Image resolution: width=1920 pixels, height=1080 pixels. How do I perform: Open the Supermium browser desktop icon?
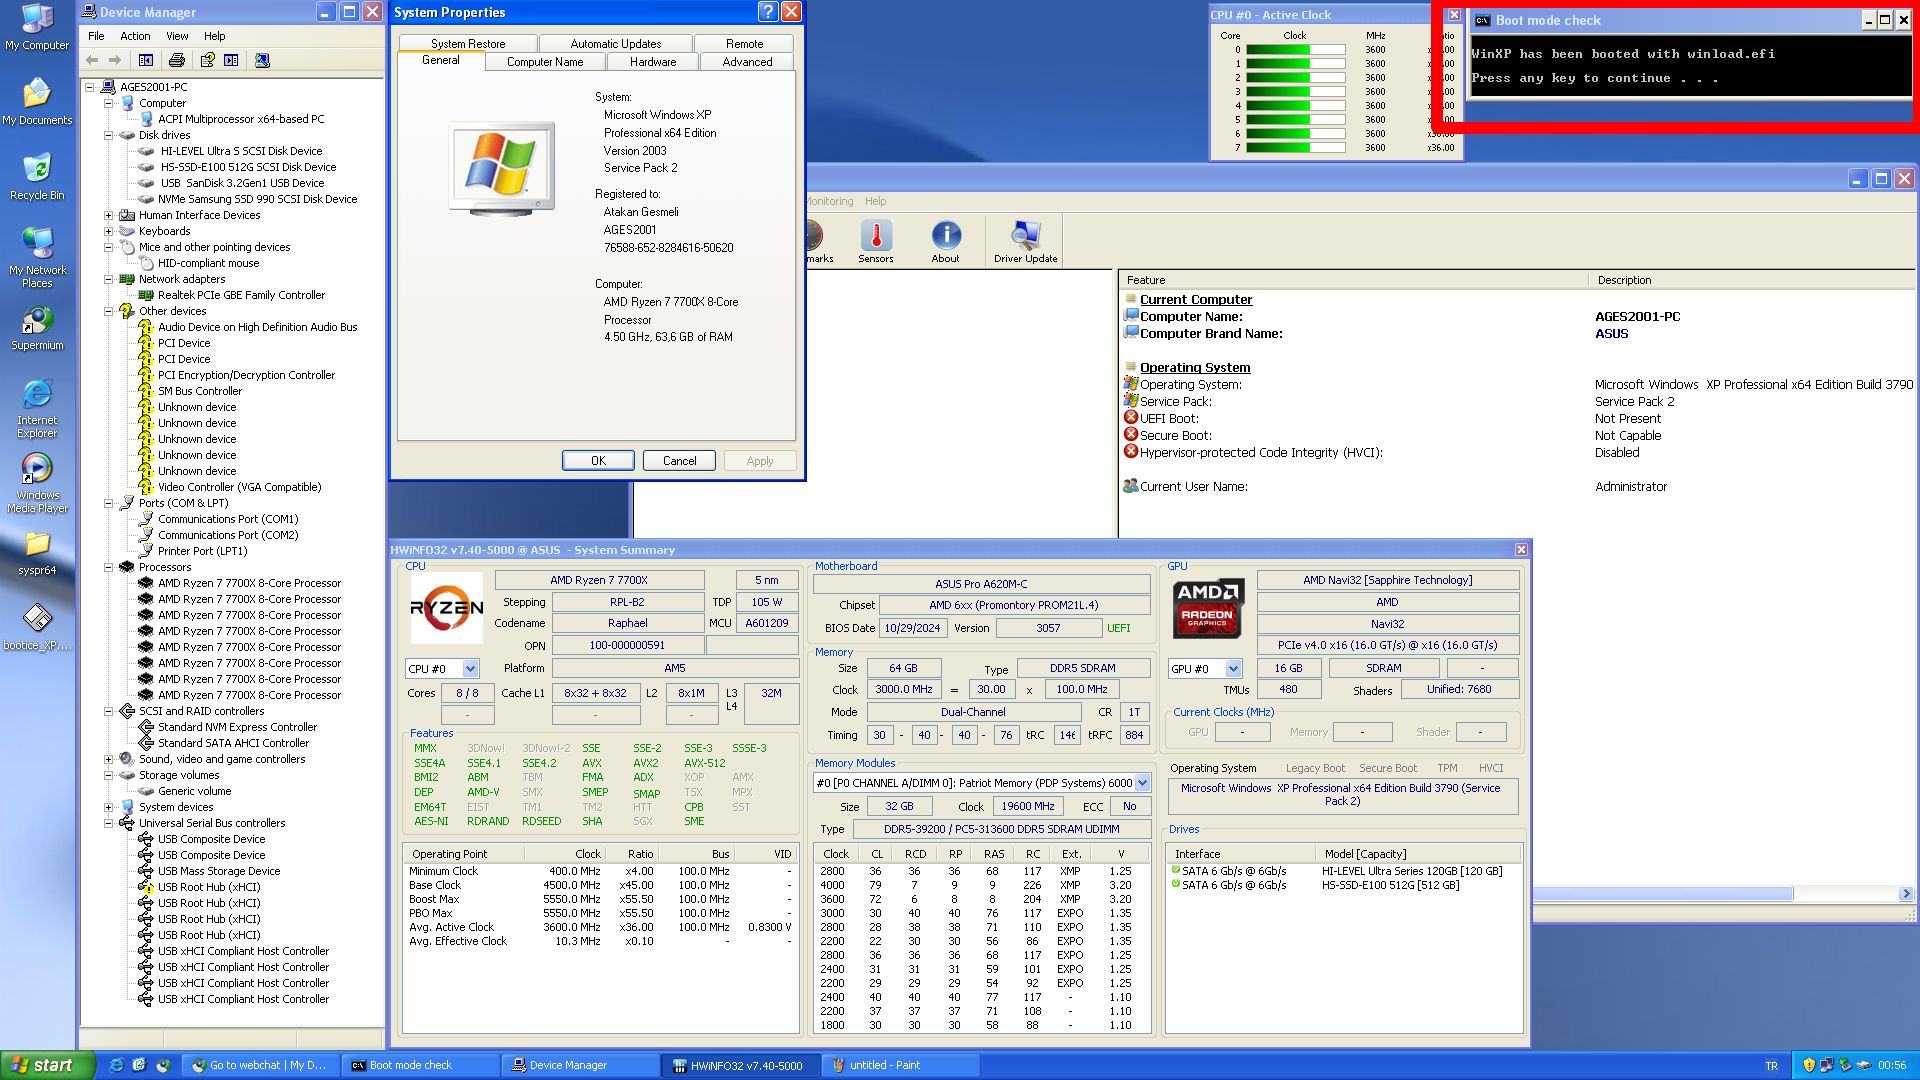click(x=37, y=328)
